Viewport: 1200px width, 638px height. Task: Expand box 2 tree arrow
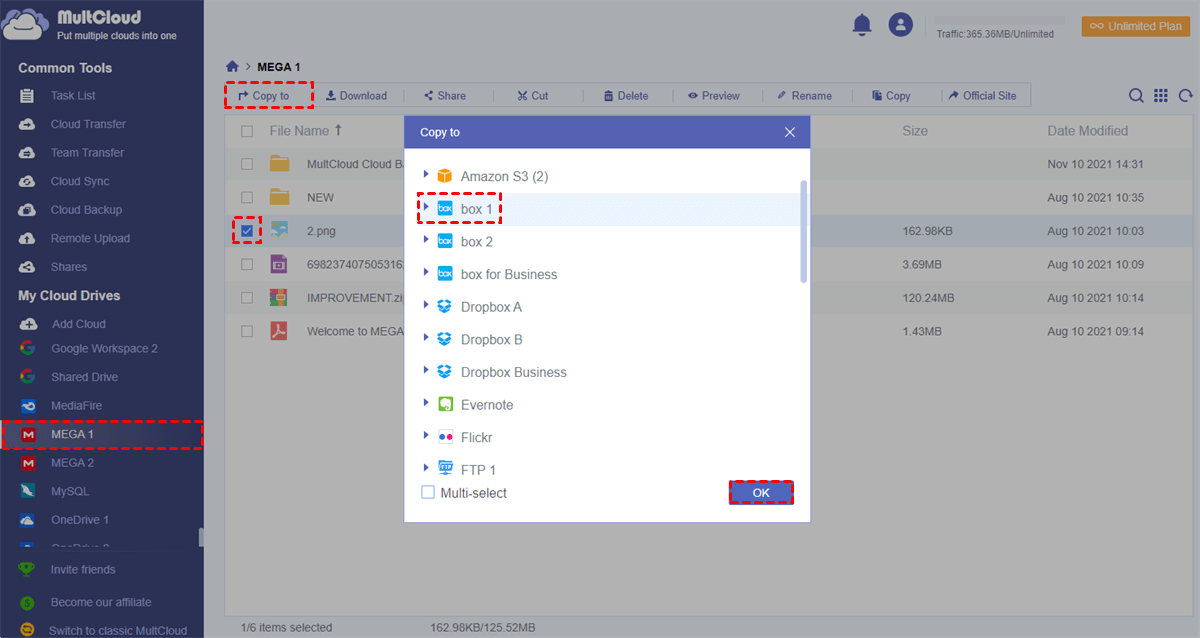[x=427, y=241]
